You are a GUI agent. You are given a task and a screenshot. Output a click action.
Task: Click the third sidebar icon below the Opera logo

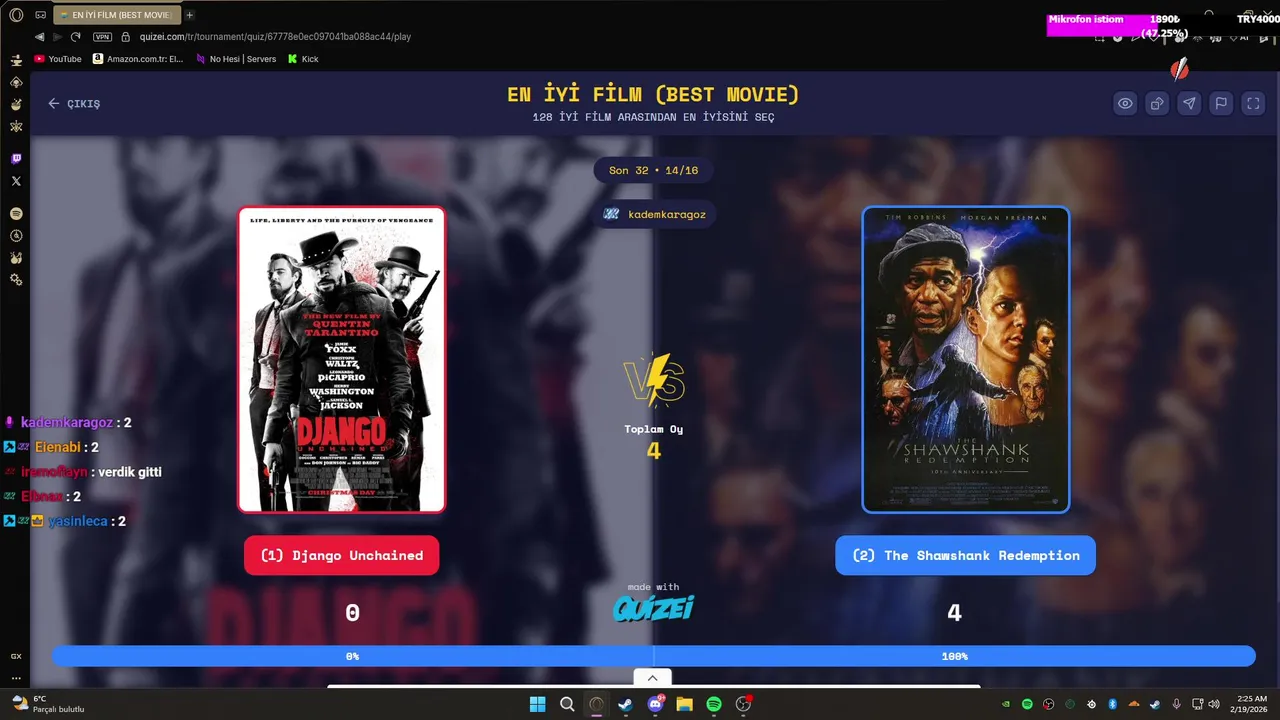(x=16, y=104)
